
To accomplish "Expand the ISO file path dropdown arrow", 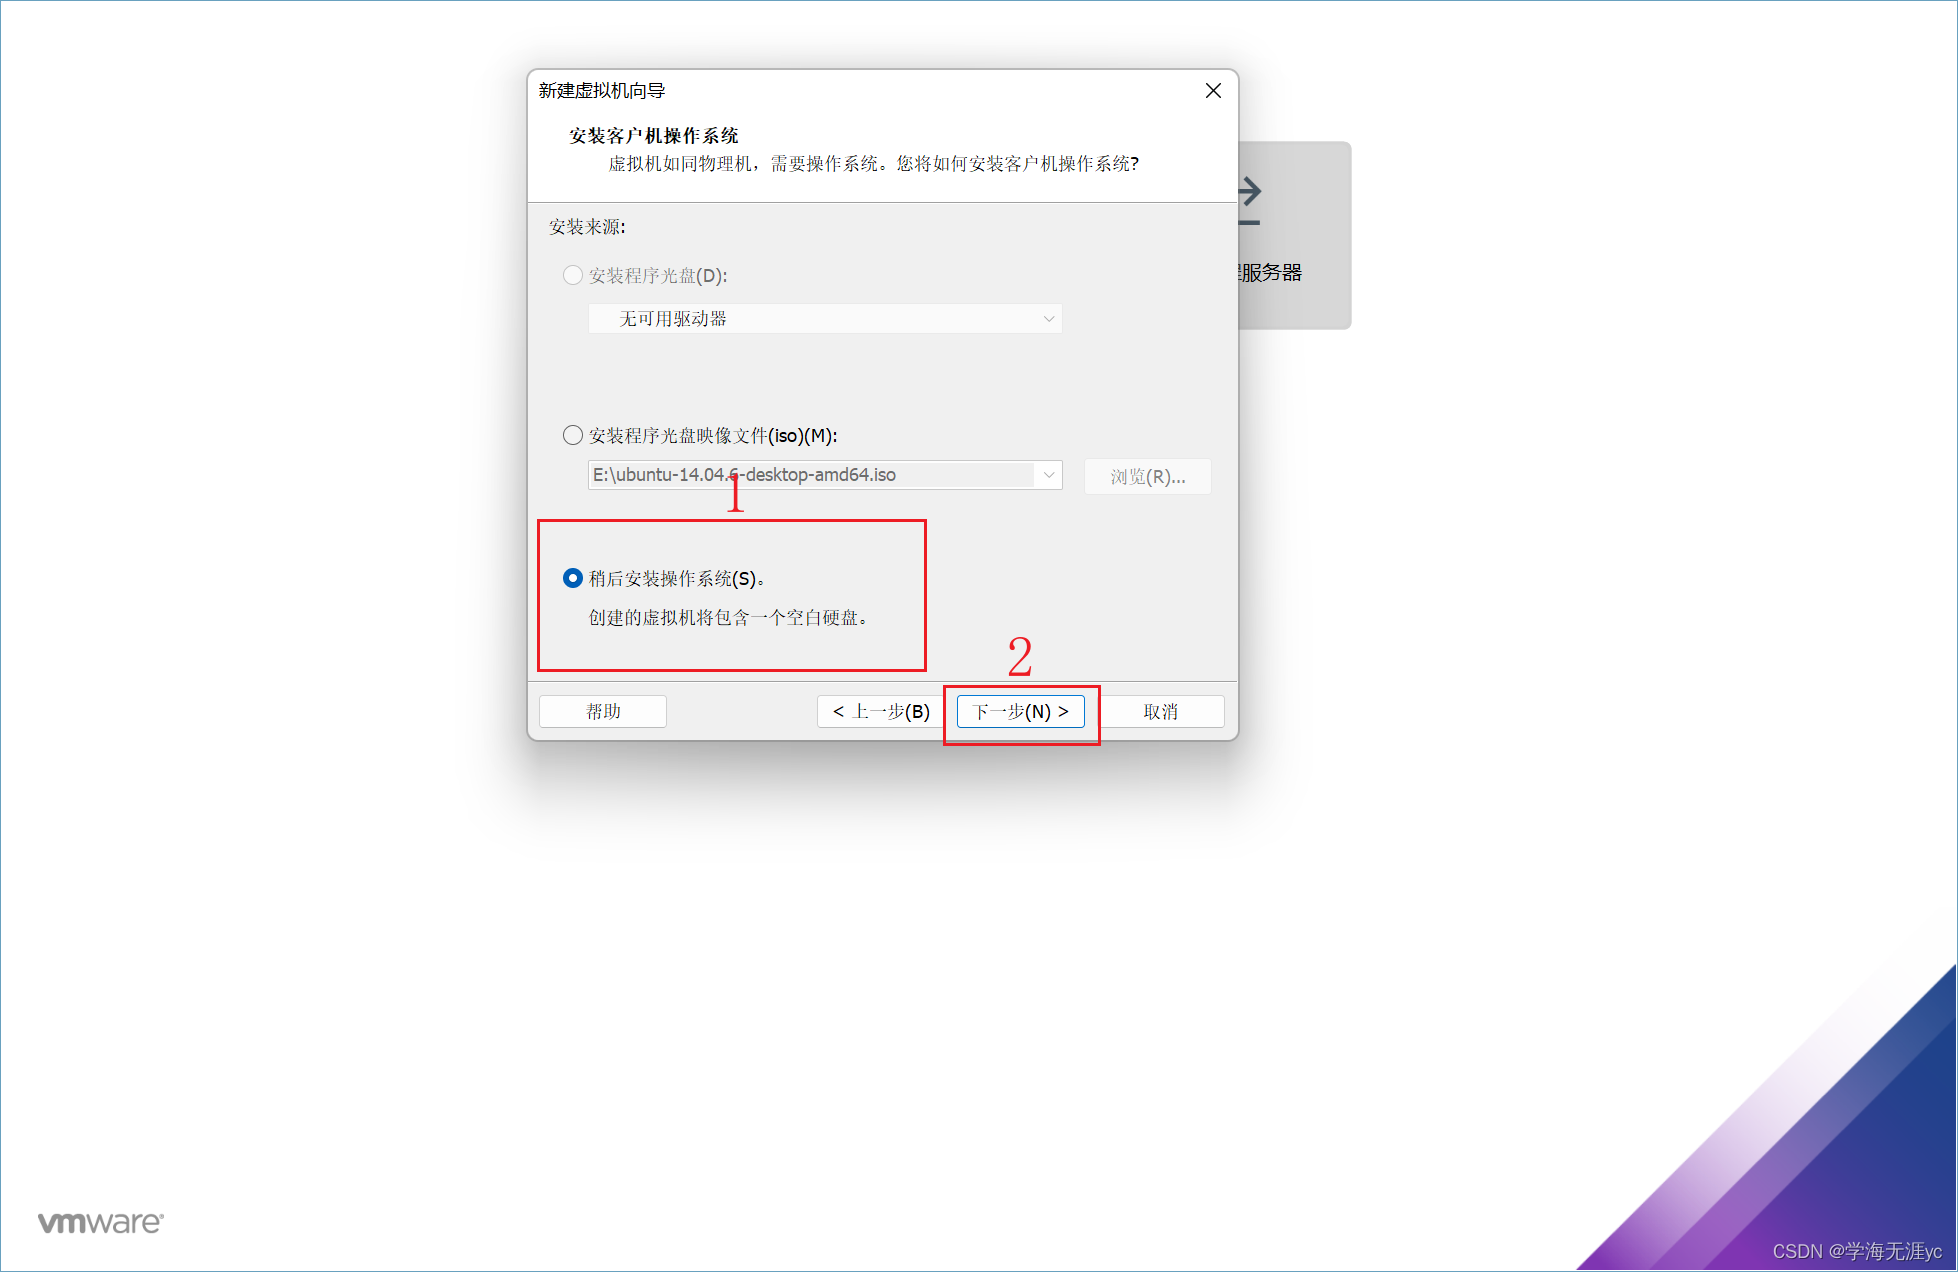I will [x=1049, y=475].
